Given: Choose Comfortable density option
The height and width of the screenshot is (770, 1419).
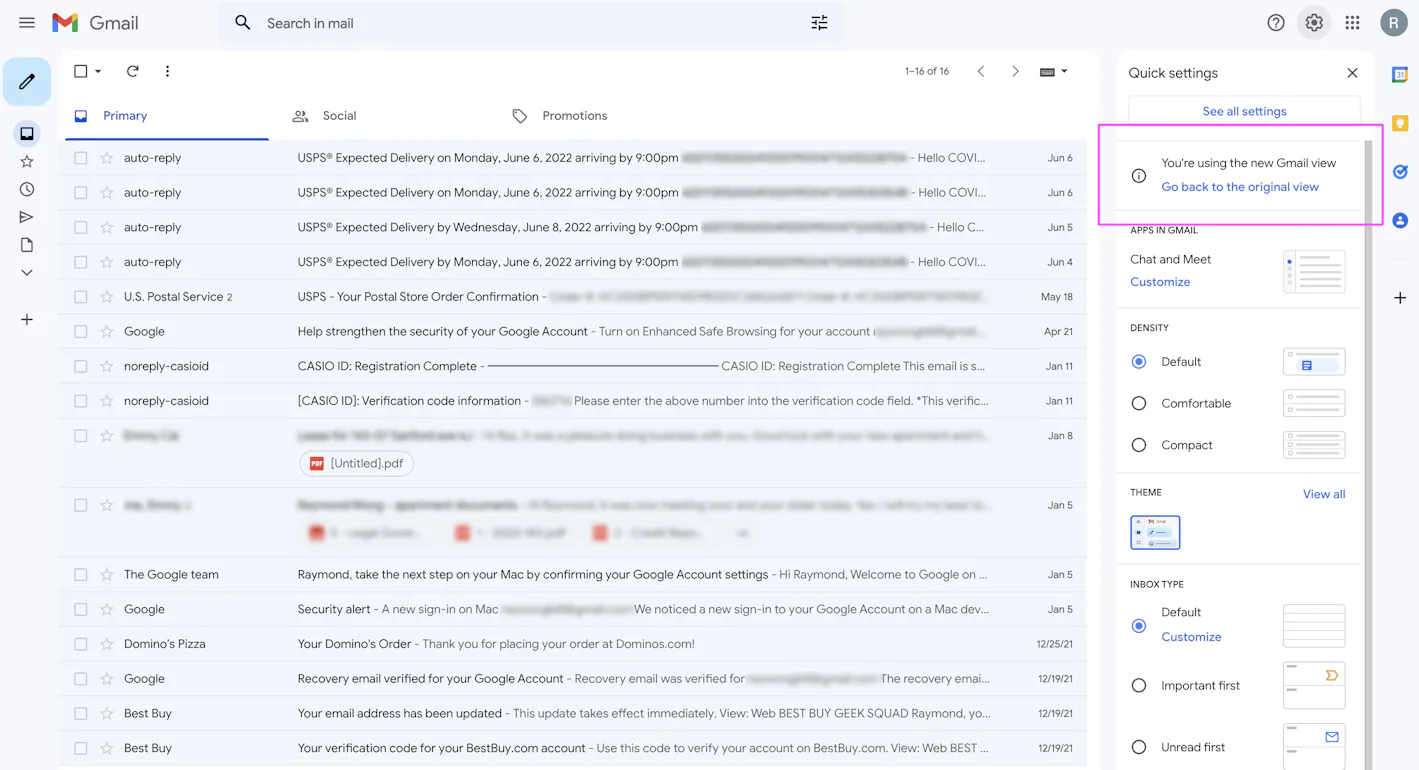Looking at the screenshot, I should coord(1139,403).
